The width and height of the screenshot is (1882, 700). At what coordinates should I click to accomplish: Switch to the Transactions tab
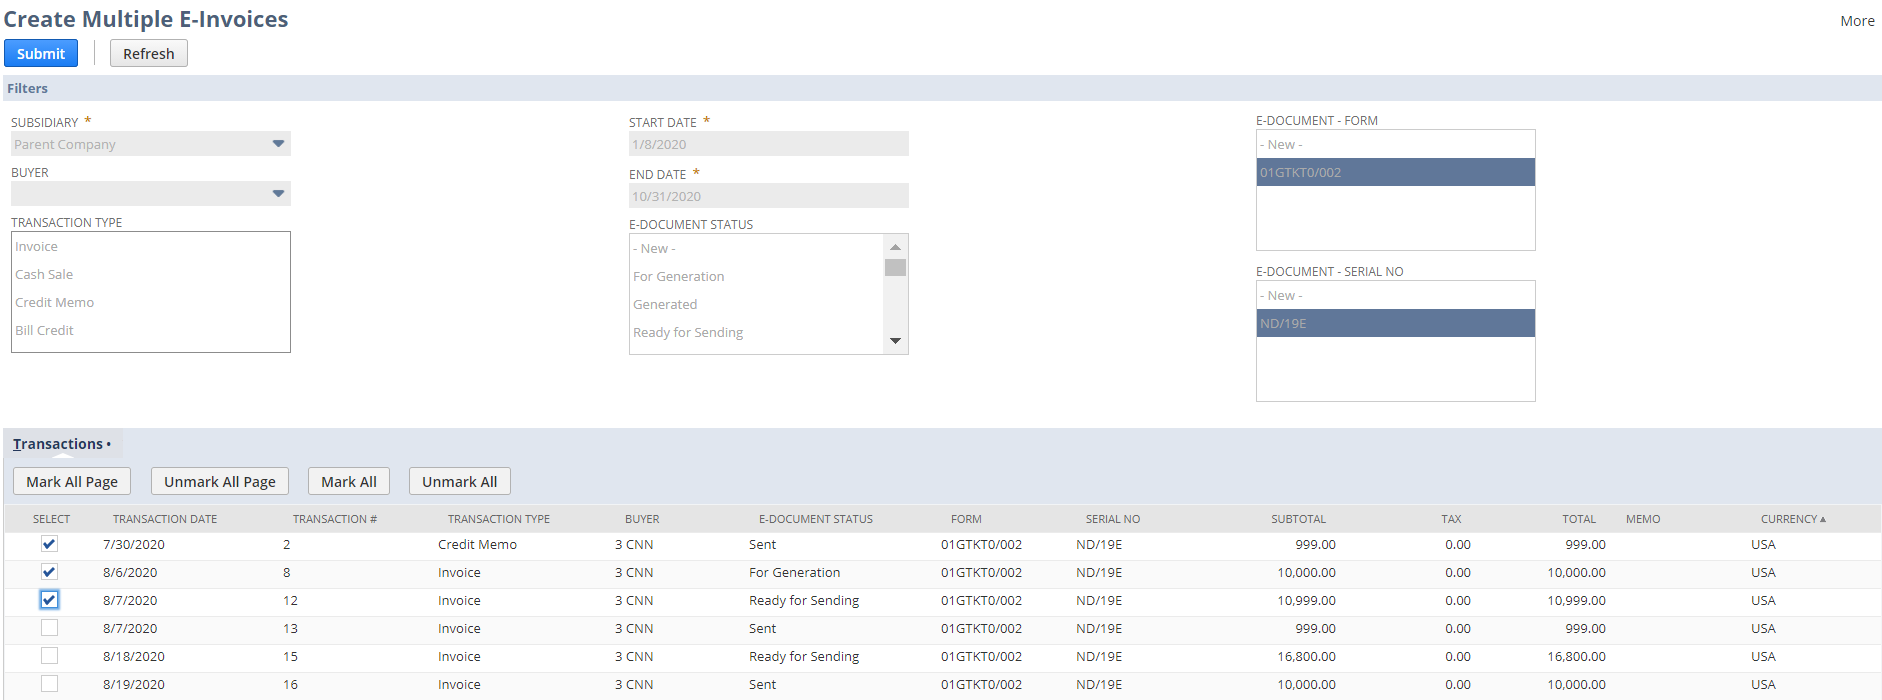[58, 444]
